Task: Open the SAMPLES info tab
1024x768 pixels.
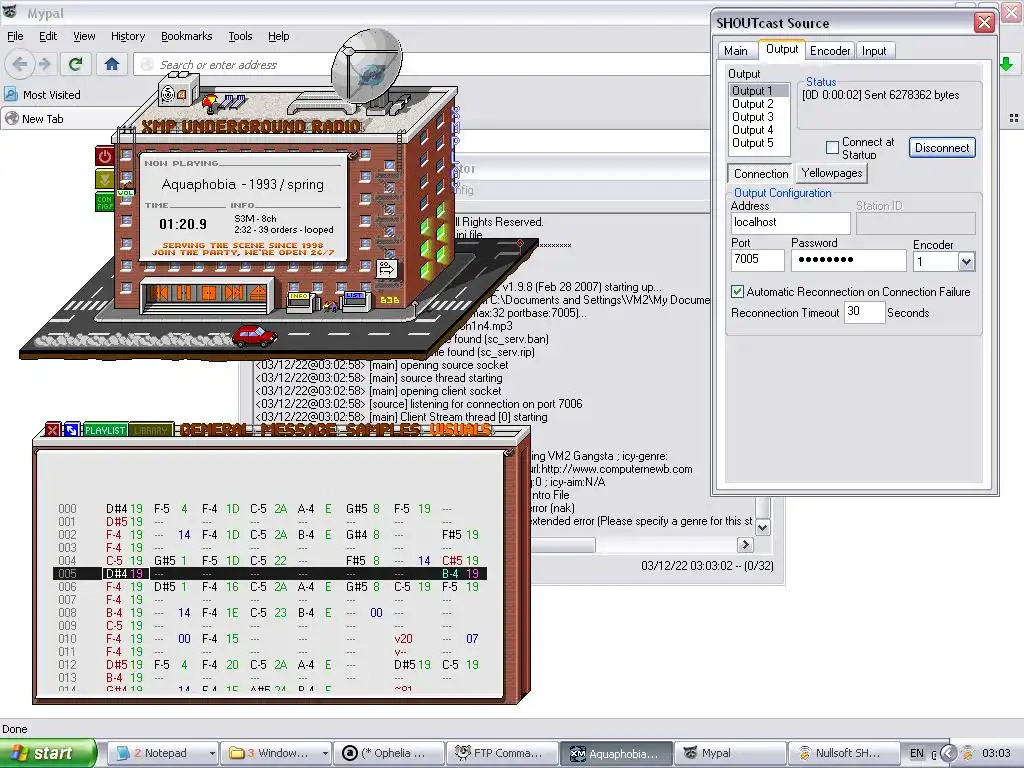Action: 384,430
